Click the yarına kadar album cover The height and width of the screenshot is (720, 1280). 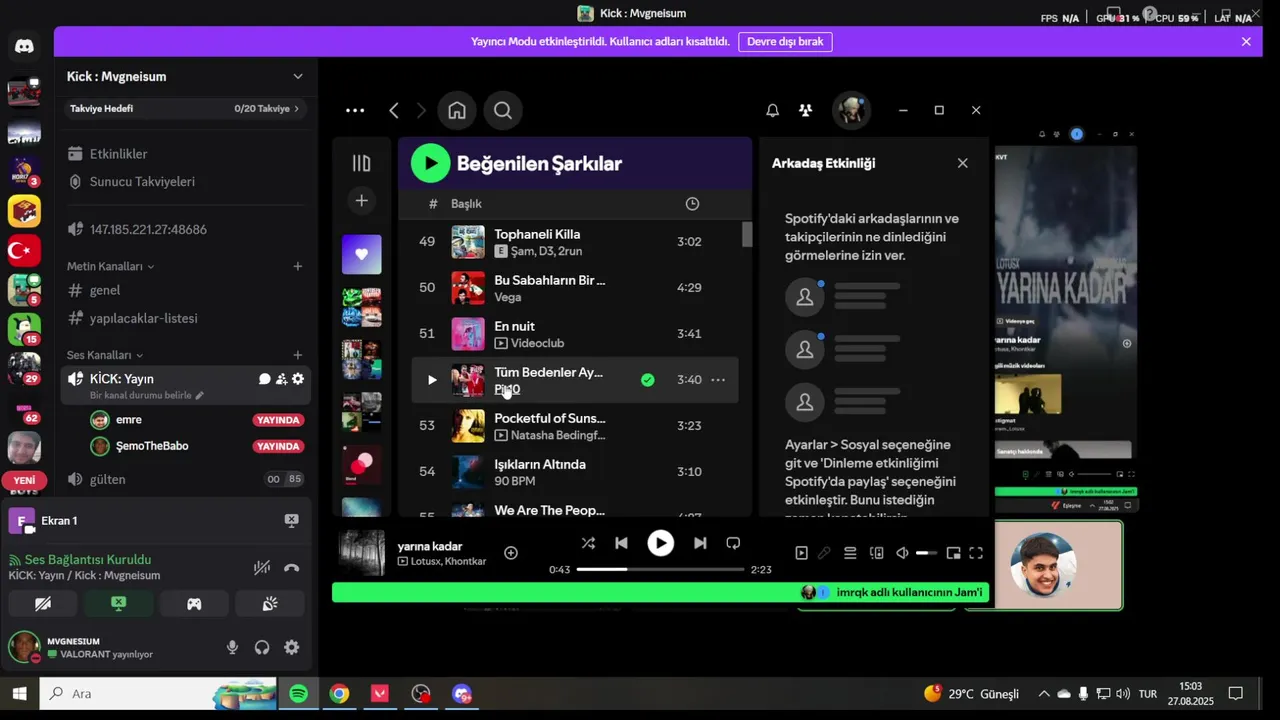click(x=362, y=553)
